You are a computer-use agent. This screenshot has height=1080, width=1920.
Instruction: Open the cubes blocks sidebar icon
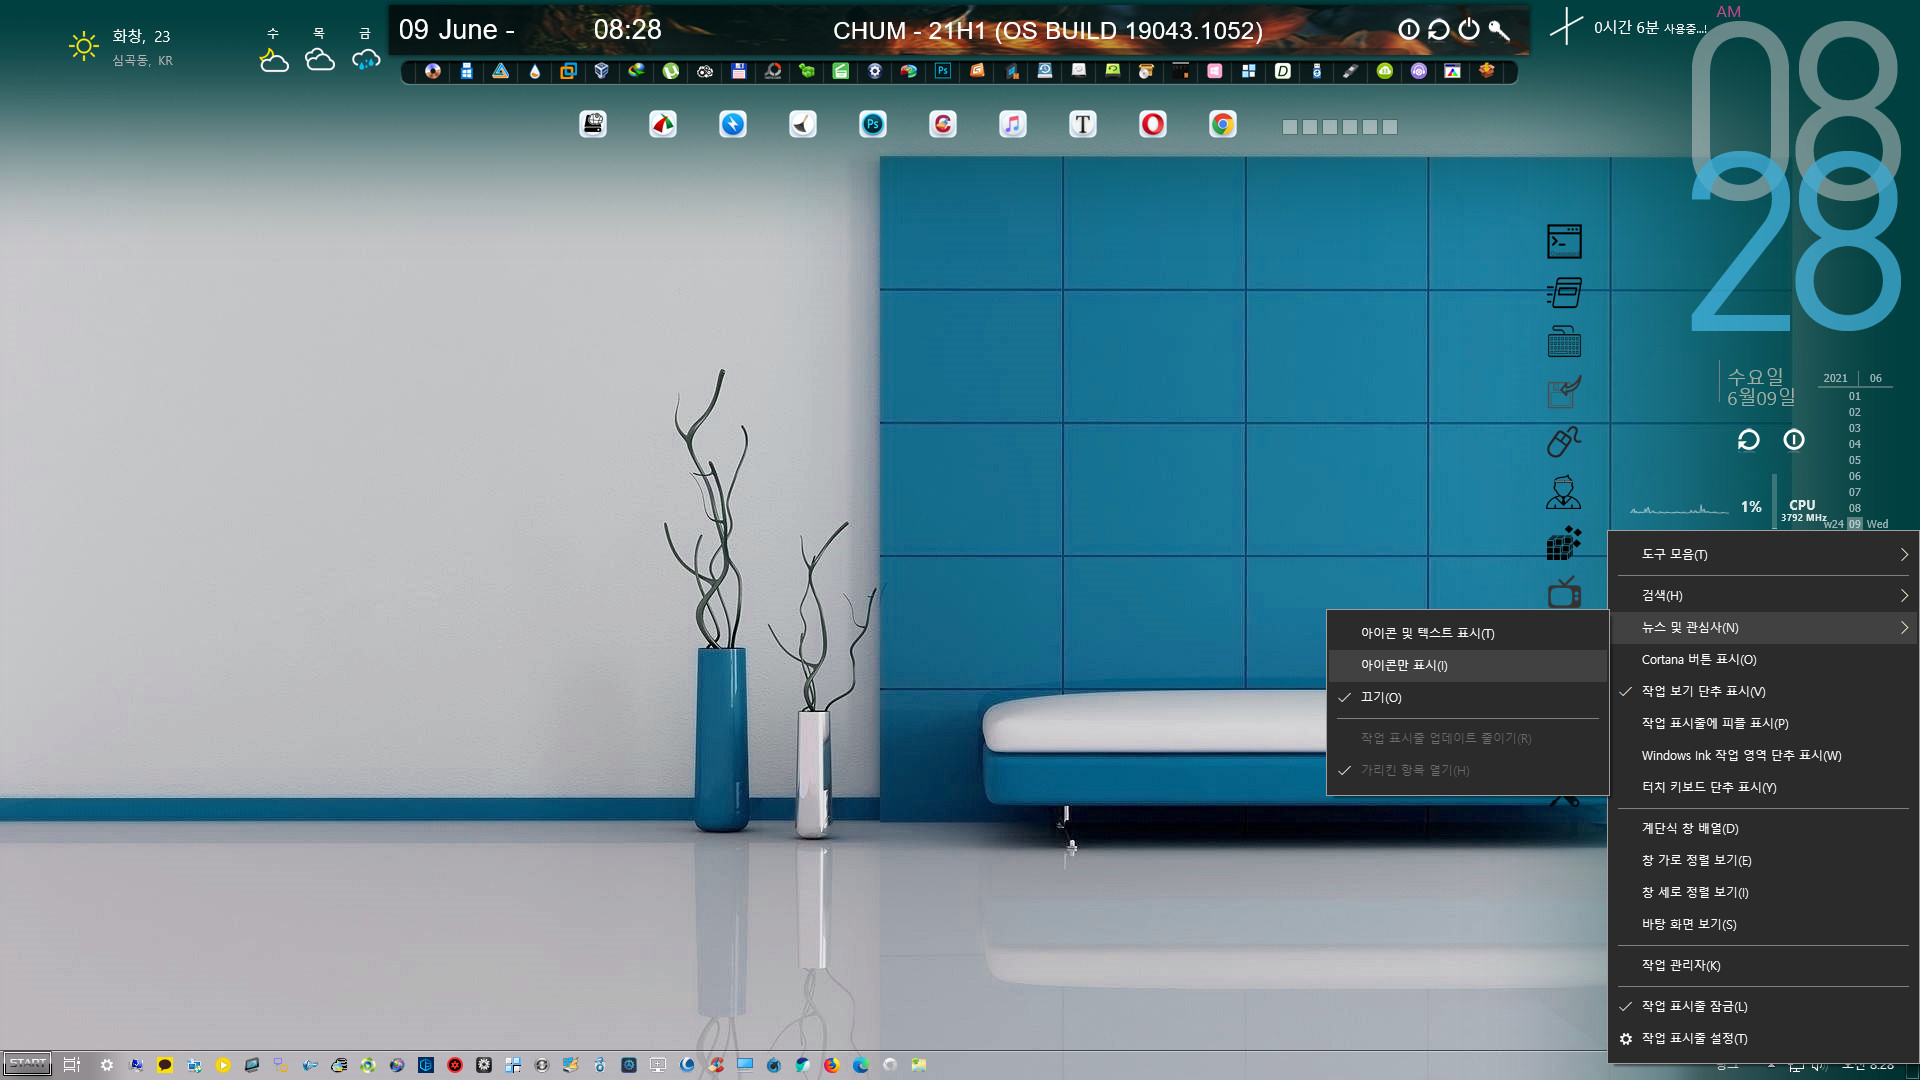(x=1564, y=543)
